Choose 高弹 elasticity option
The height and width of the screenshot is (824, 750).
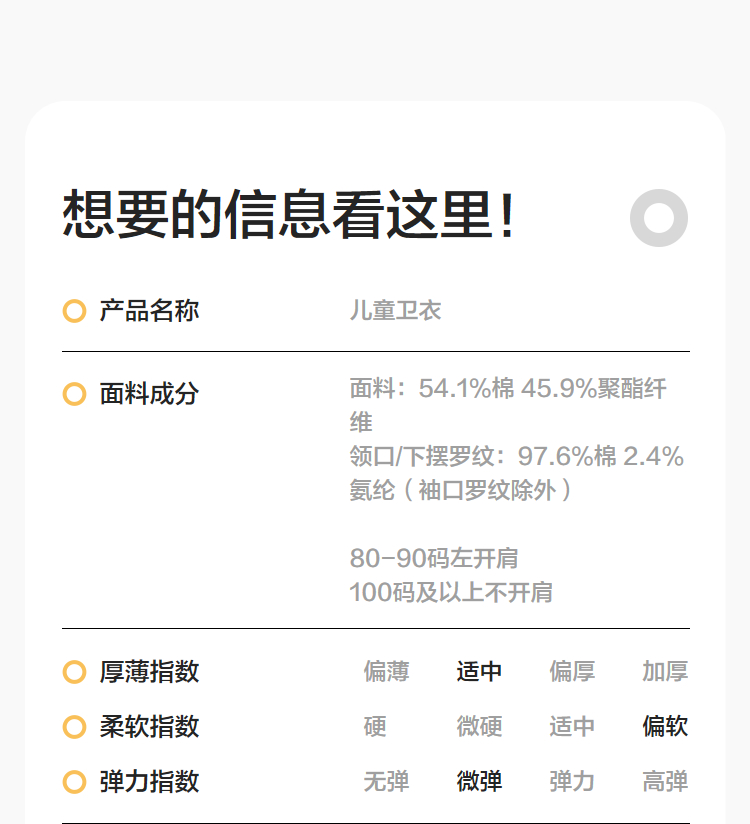click(x=665, y=782)
